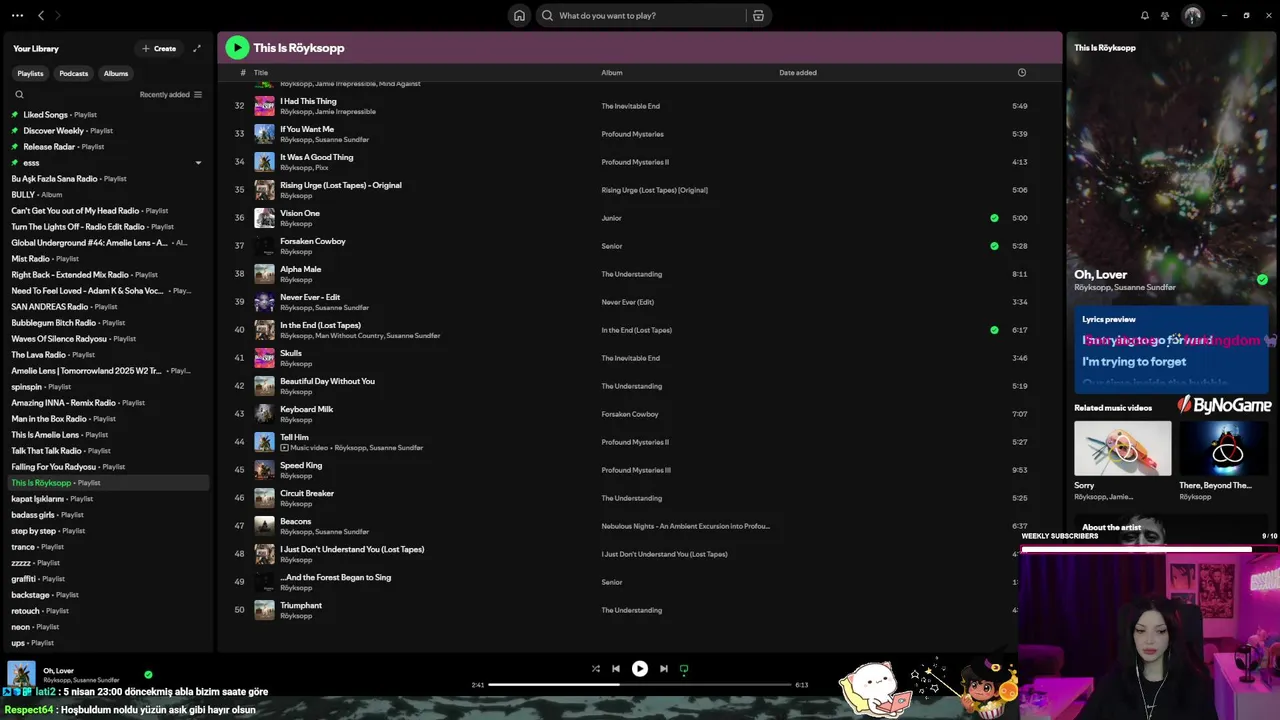Play This Is Röyksopp playlist

click(237, 47)
